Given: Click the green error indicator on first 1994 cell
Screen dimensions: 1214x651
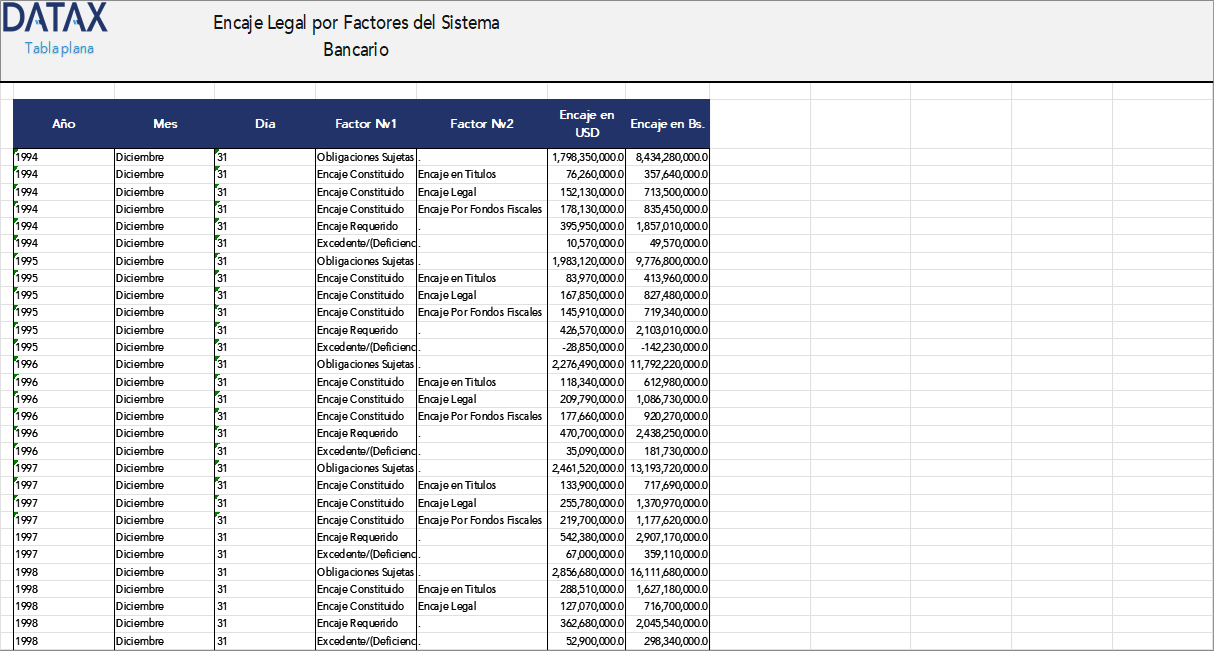Looking at the screenshot, I should [16, 152].
